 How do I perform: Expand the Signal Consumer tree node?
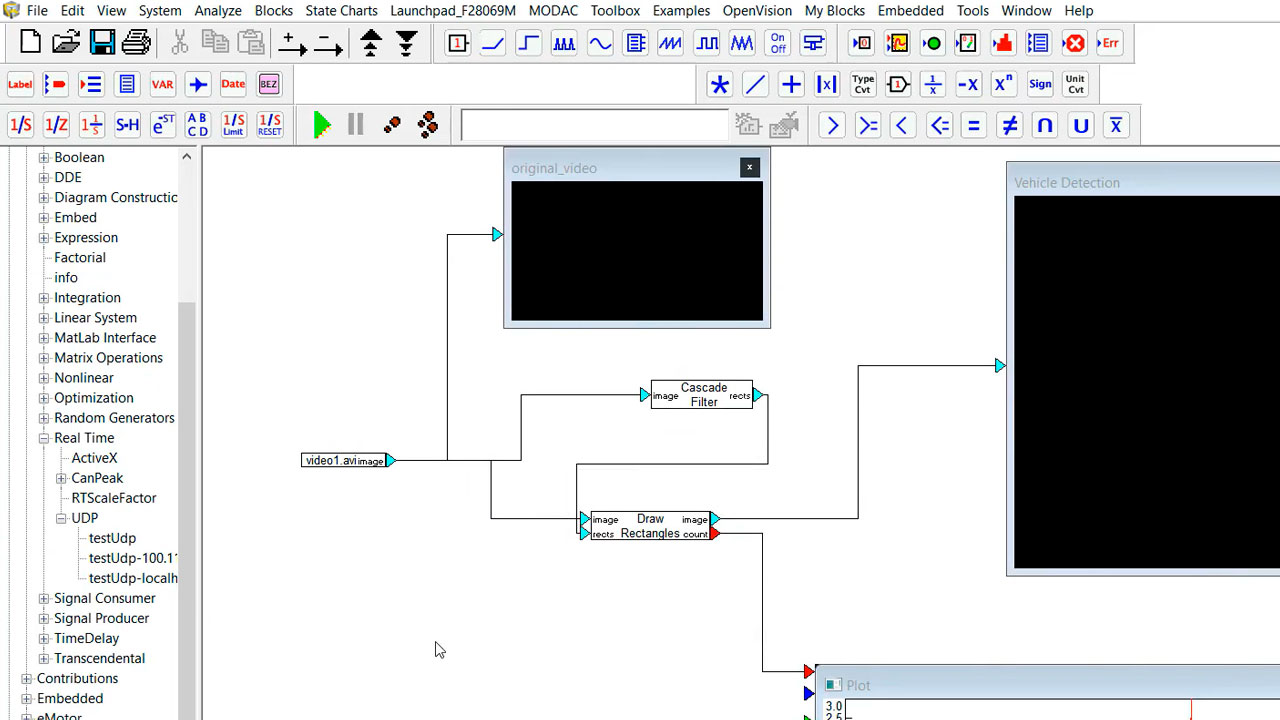(x=44, y=598)
